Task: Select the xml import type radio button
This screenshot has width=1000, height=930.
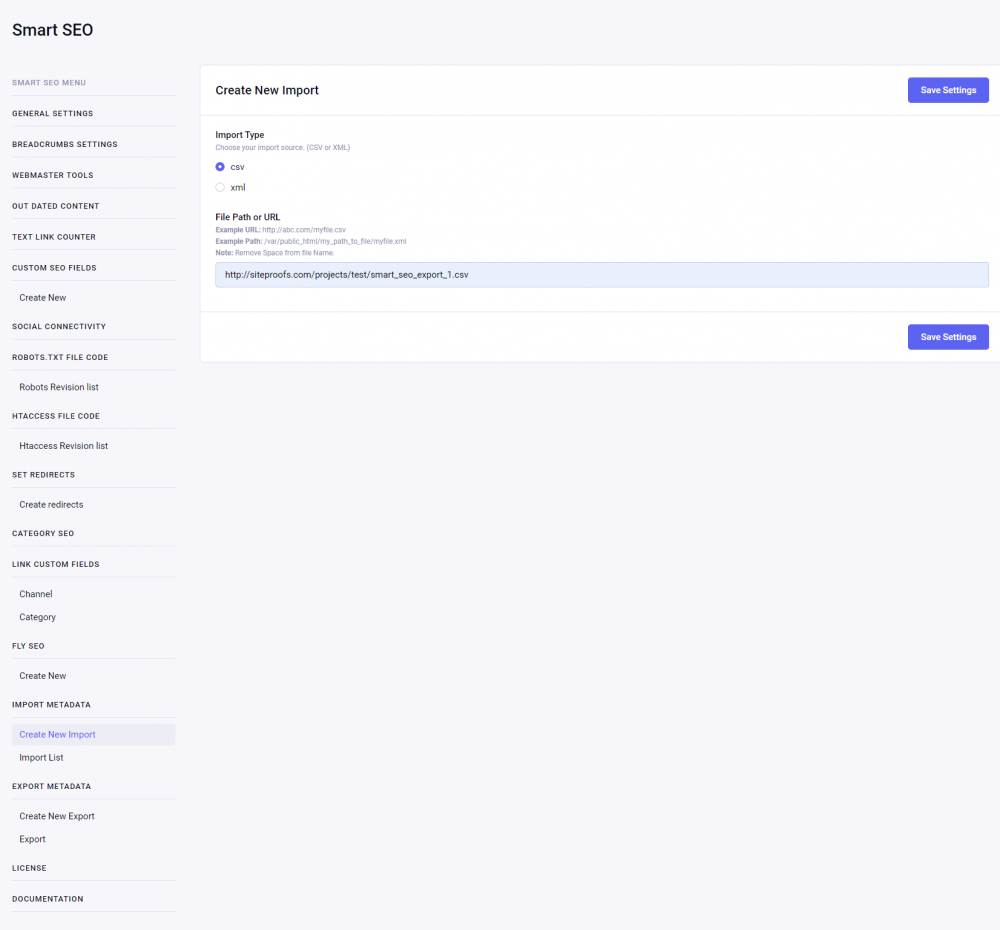Action: 220,187
